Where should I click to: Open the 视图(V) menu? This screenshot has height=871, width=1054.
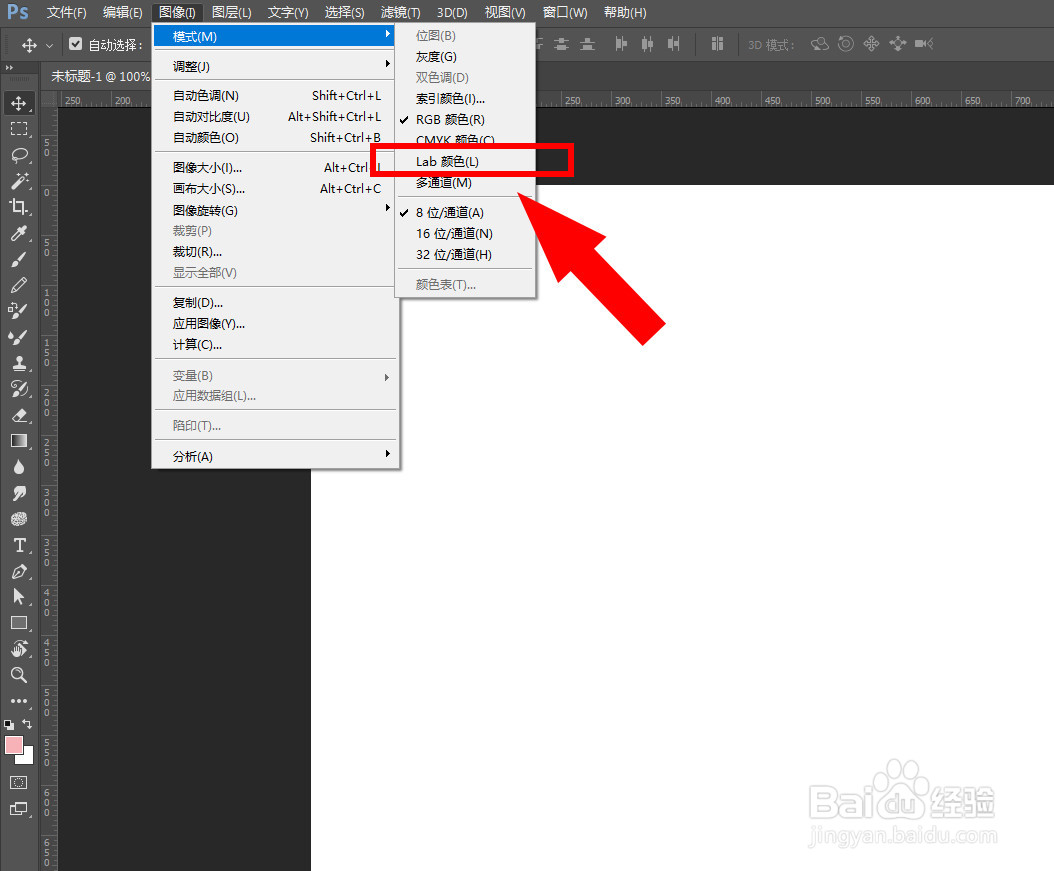(x=505, y=12)
